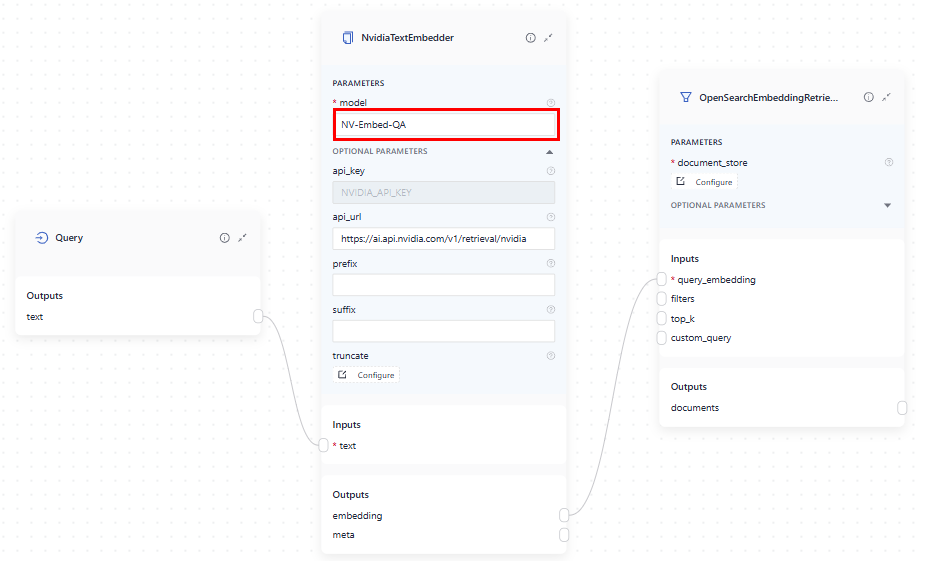
Task: Click the Query text output connector
Action: click(x=258, y=317)
